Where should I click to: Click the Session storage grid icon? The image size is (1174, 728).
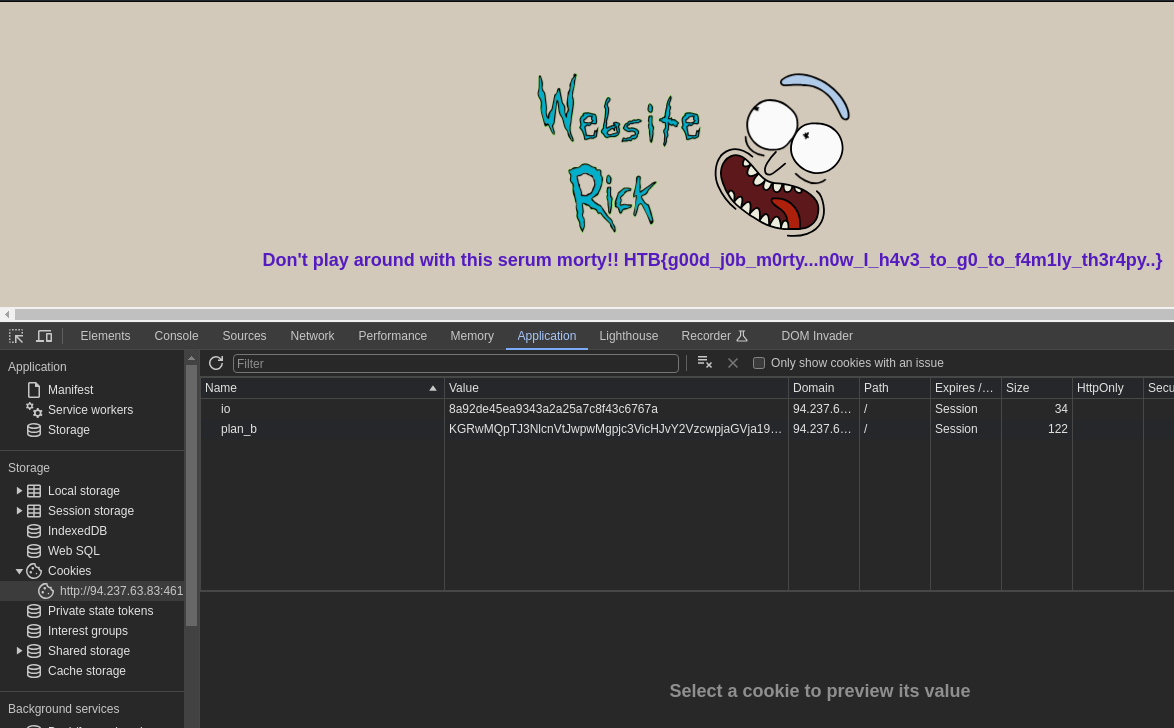tap(34, 511)
